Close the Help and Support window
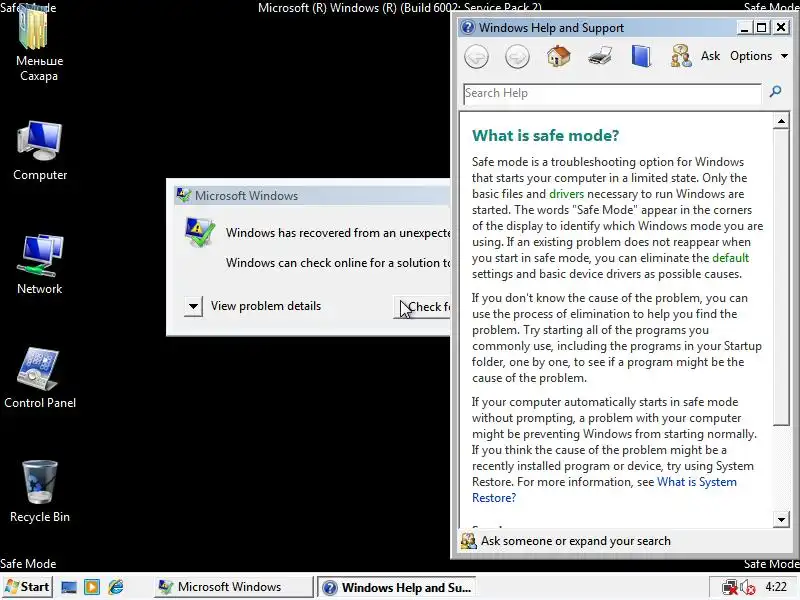The width and height of the screenshot is (800, 600). click(781, 28)
